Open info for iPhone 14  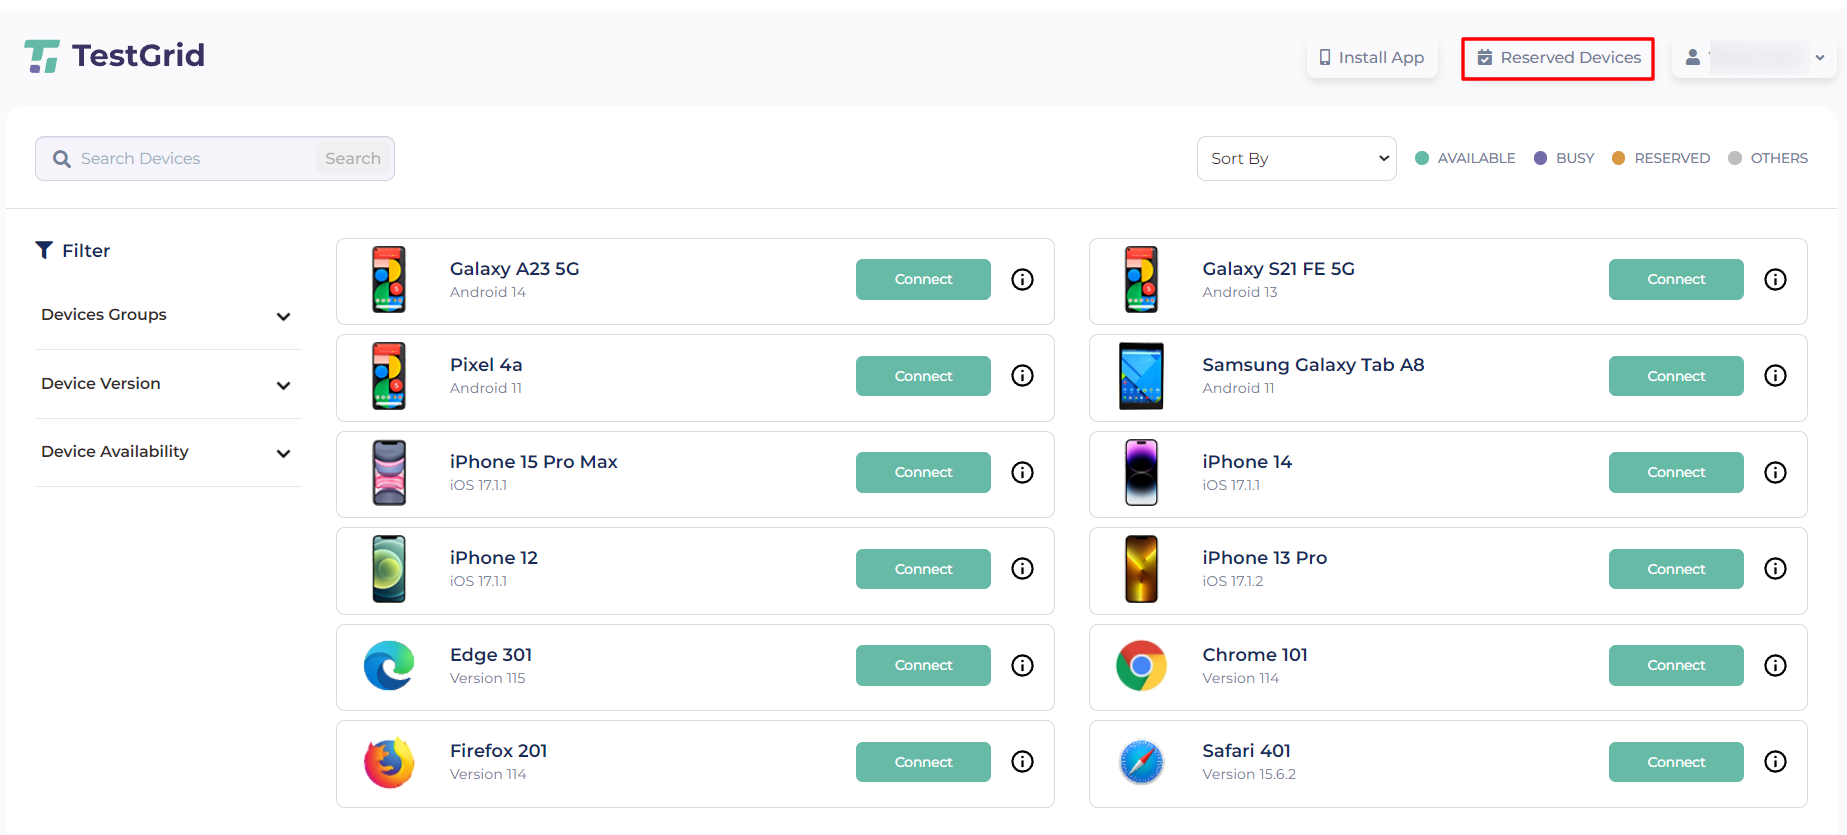click(1775, 472)
